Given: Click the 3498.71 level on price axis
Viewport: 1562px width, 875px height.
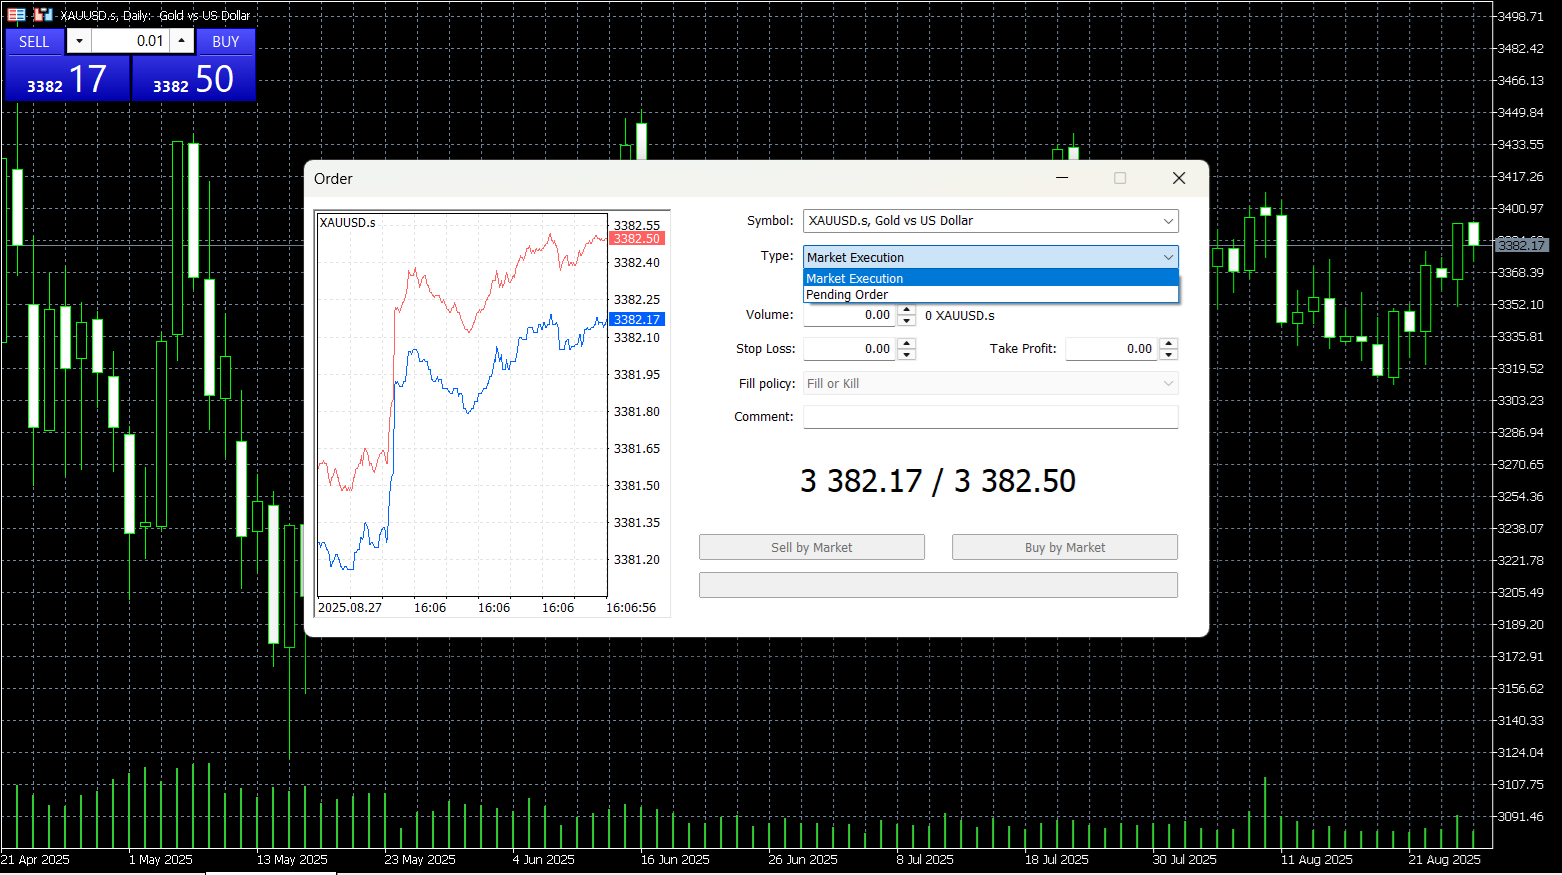Looking at the screenshot, I should tap(1520, 16).
